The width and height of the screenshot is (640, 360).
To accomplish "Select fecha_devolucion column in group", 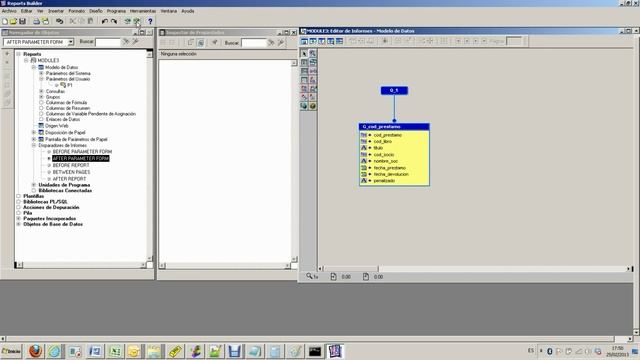I will (x=391, y=174).
